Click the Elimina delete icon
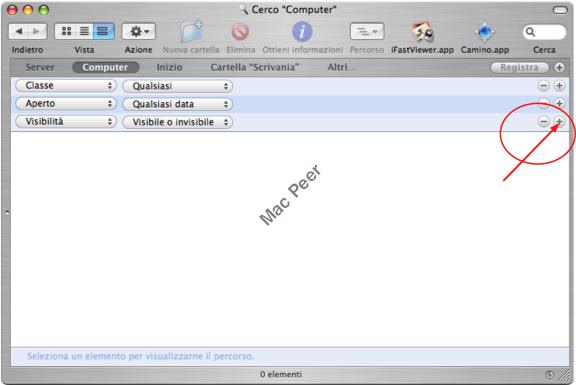Image resolution: width=576 pixels, height=385 pixels. pyautogui.click(x=240, y=32)
